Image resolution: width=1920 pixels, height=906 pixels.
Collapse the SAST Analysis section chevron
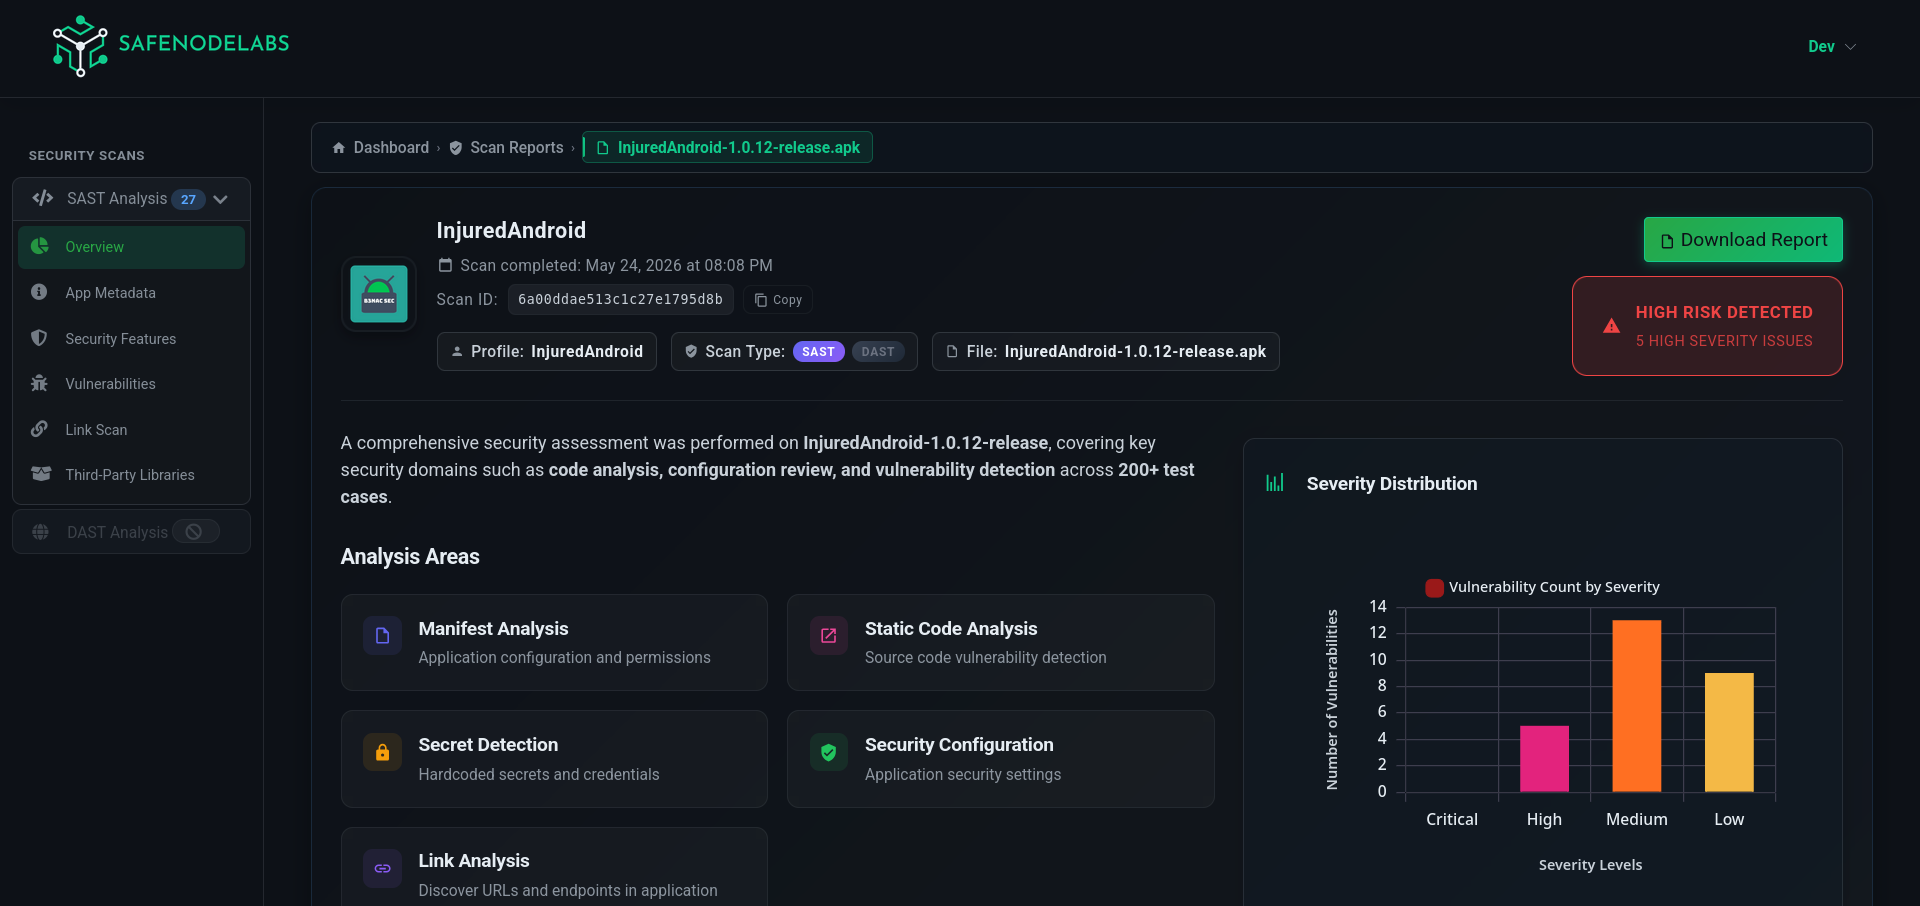point(221,199)
